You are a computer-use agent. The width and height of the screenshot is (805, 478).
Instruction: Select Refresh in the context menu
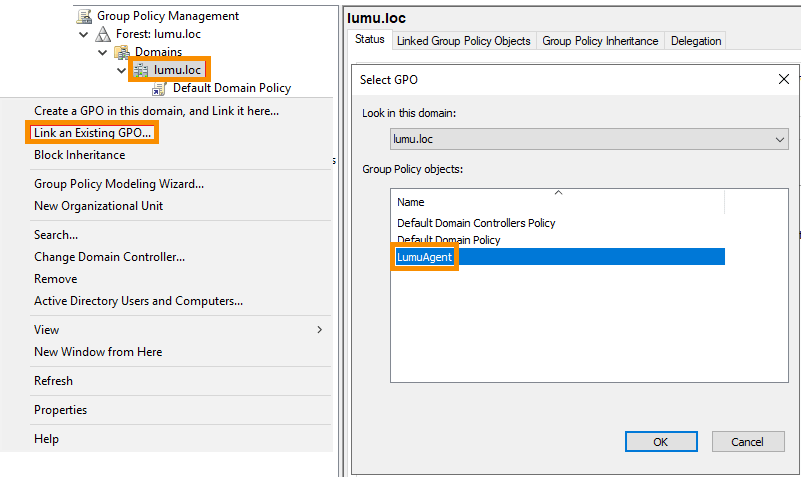point(53,381)
